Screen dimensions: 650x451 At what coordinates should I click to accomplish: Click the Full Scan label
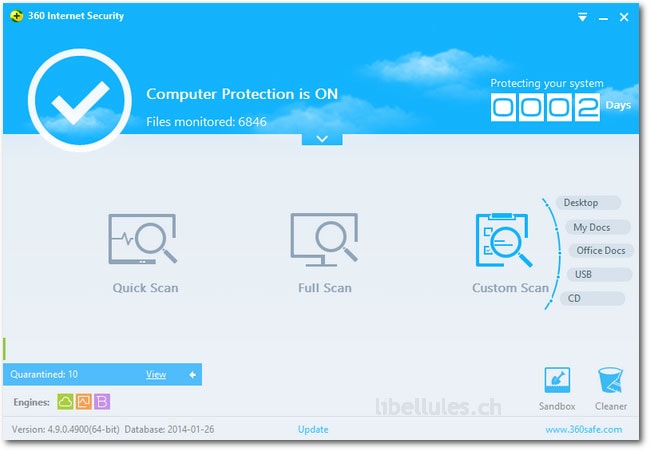tap(325, 288)
